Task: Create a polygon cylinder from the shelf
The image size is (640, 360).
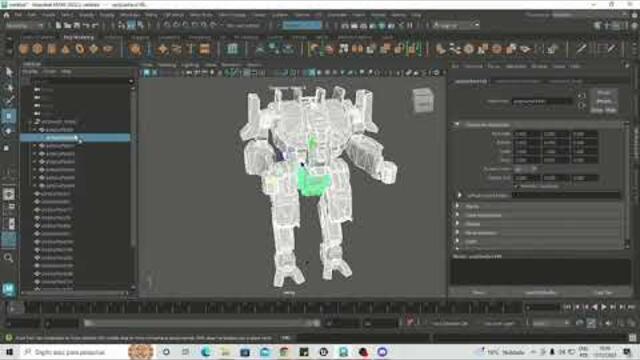Action: [x=52, y=49]
